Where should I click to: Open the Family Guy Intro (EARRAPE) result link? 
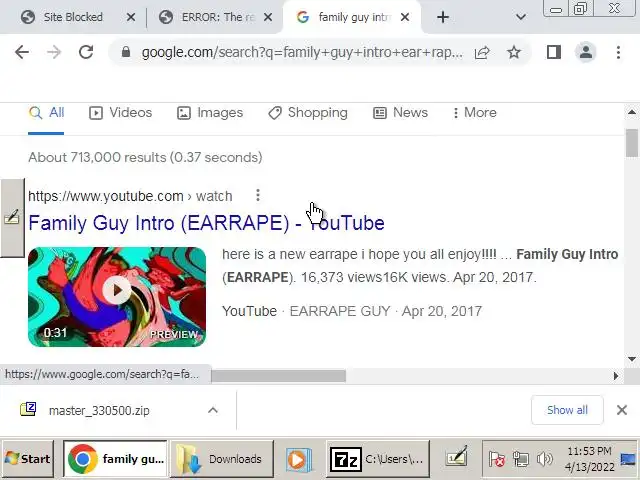(x=206, y=223)
